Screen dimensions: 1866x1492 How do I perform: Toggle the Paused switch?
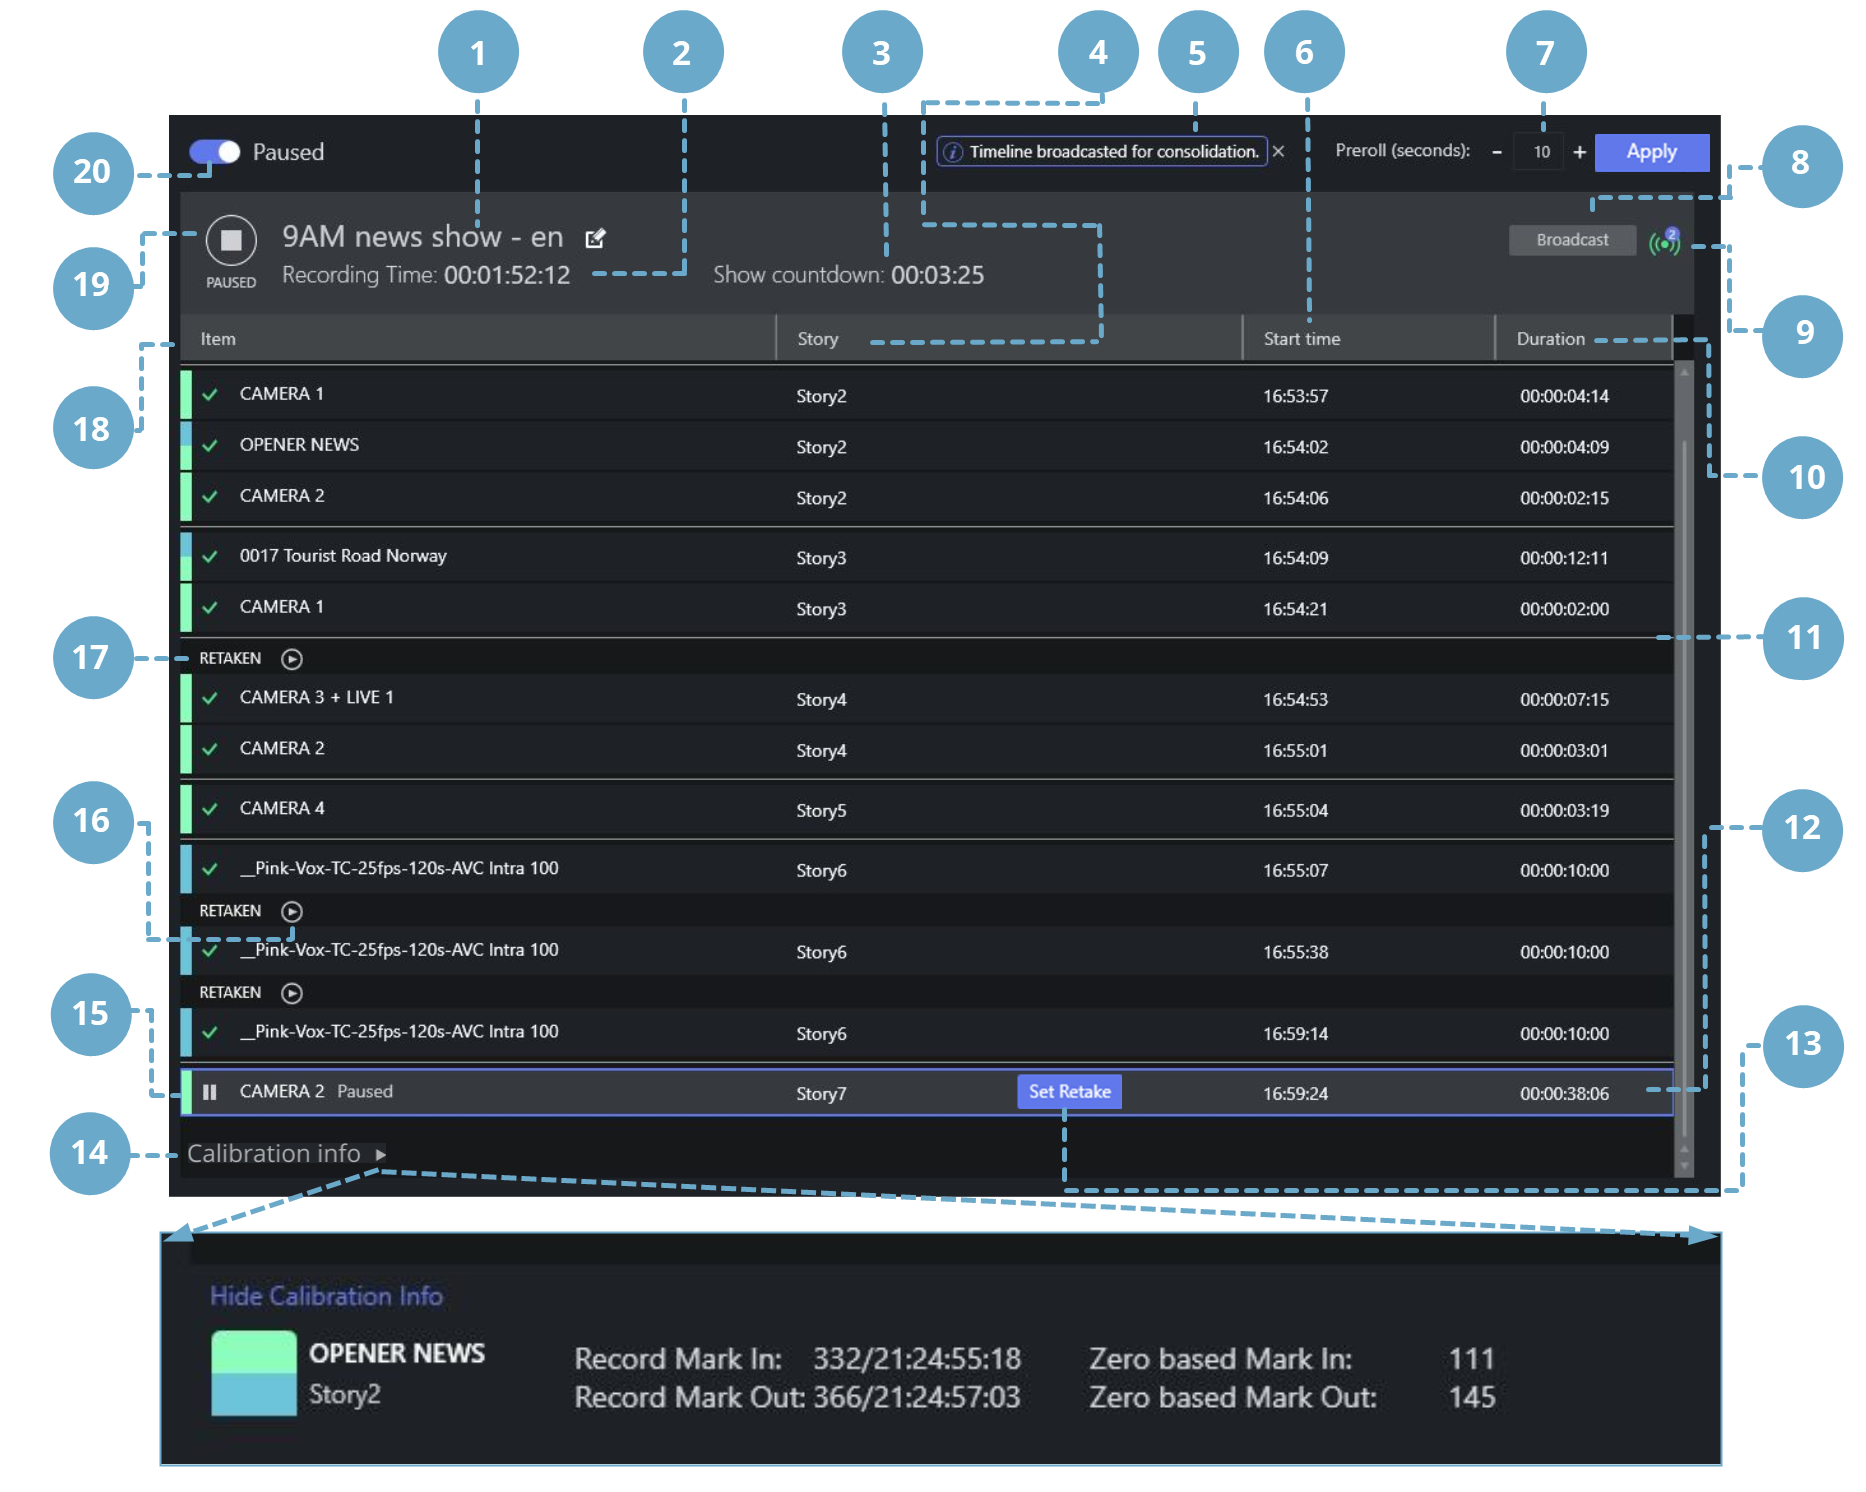(x=215, y=152)
